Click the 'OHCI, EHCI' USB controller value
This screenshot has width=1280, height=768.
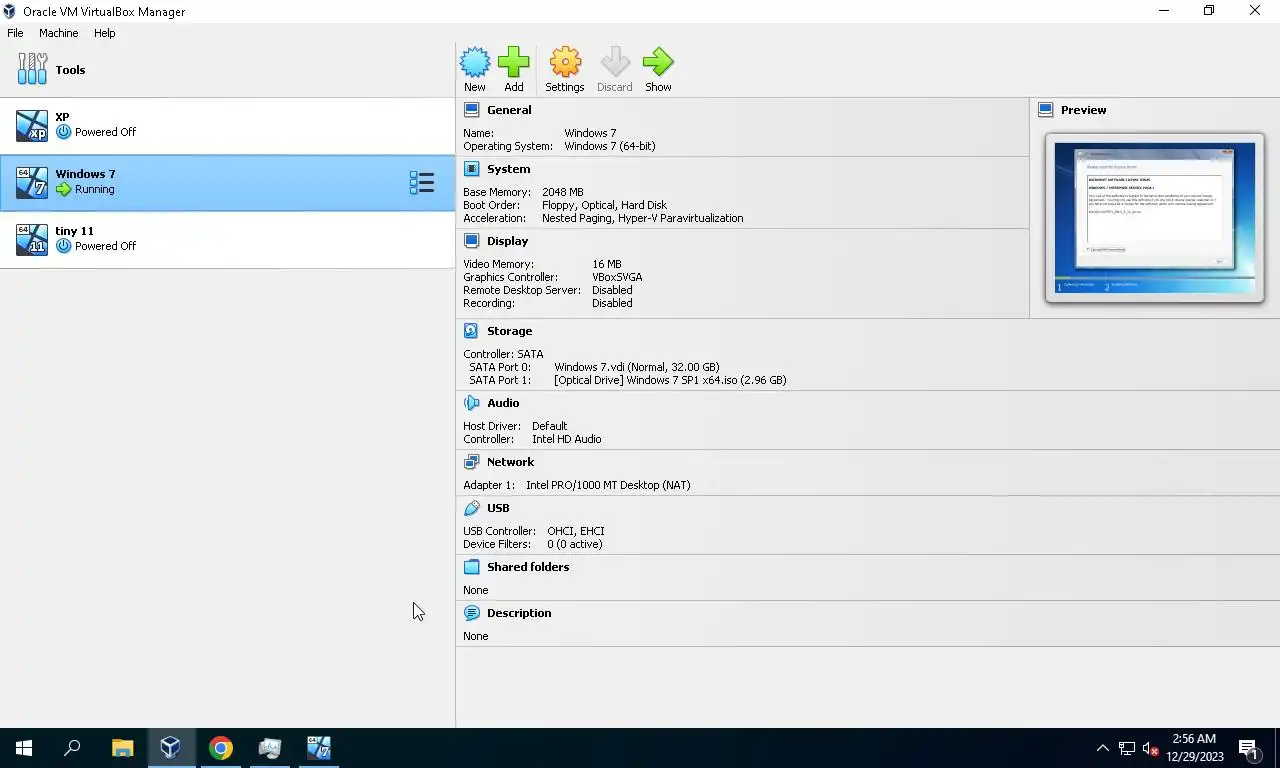(x=576, y=531)
